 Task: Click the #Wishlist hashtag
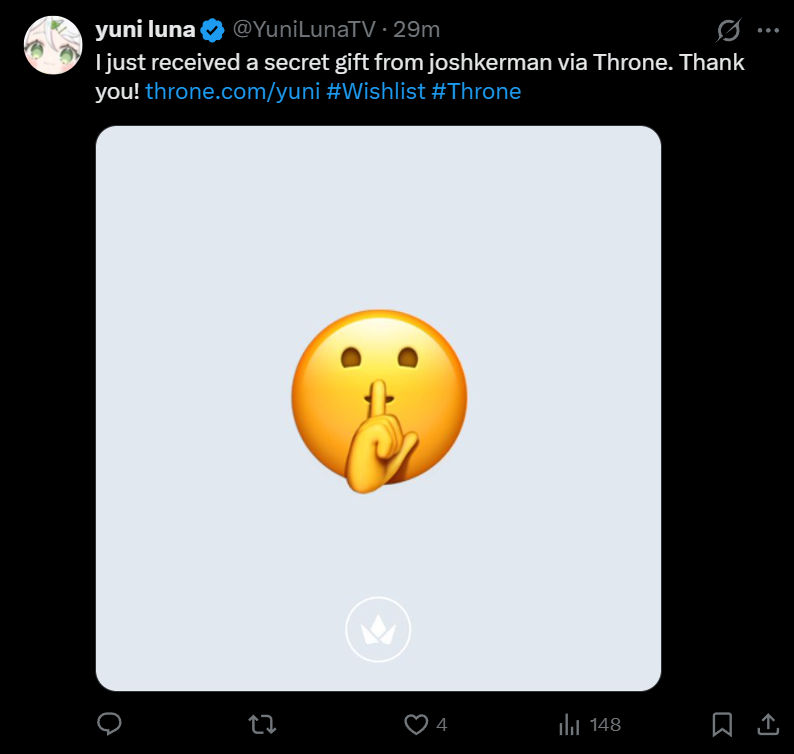point(375,91)
